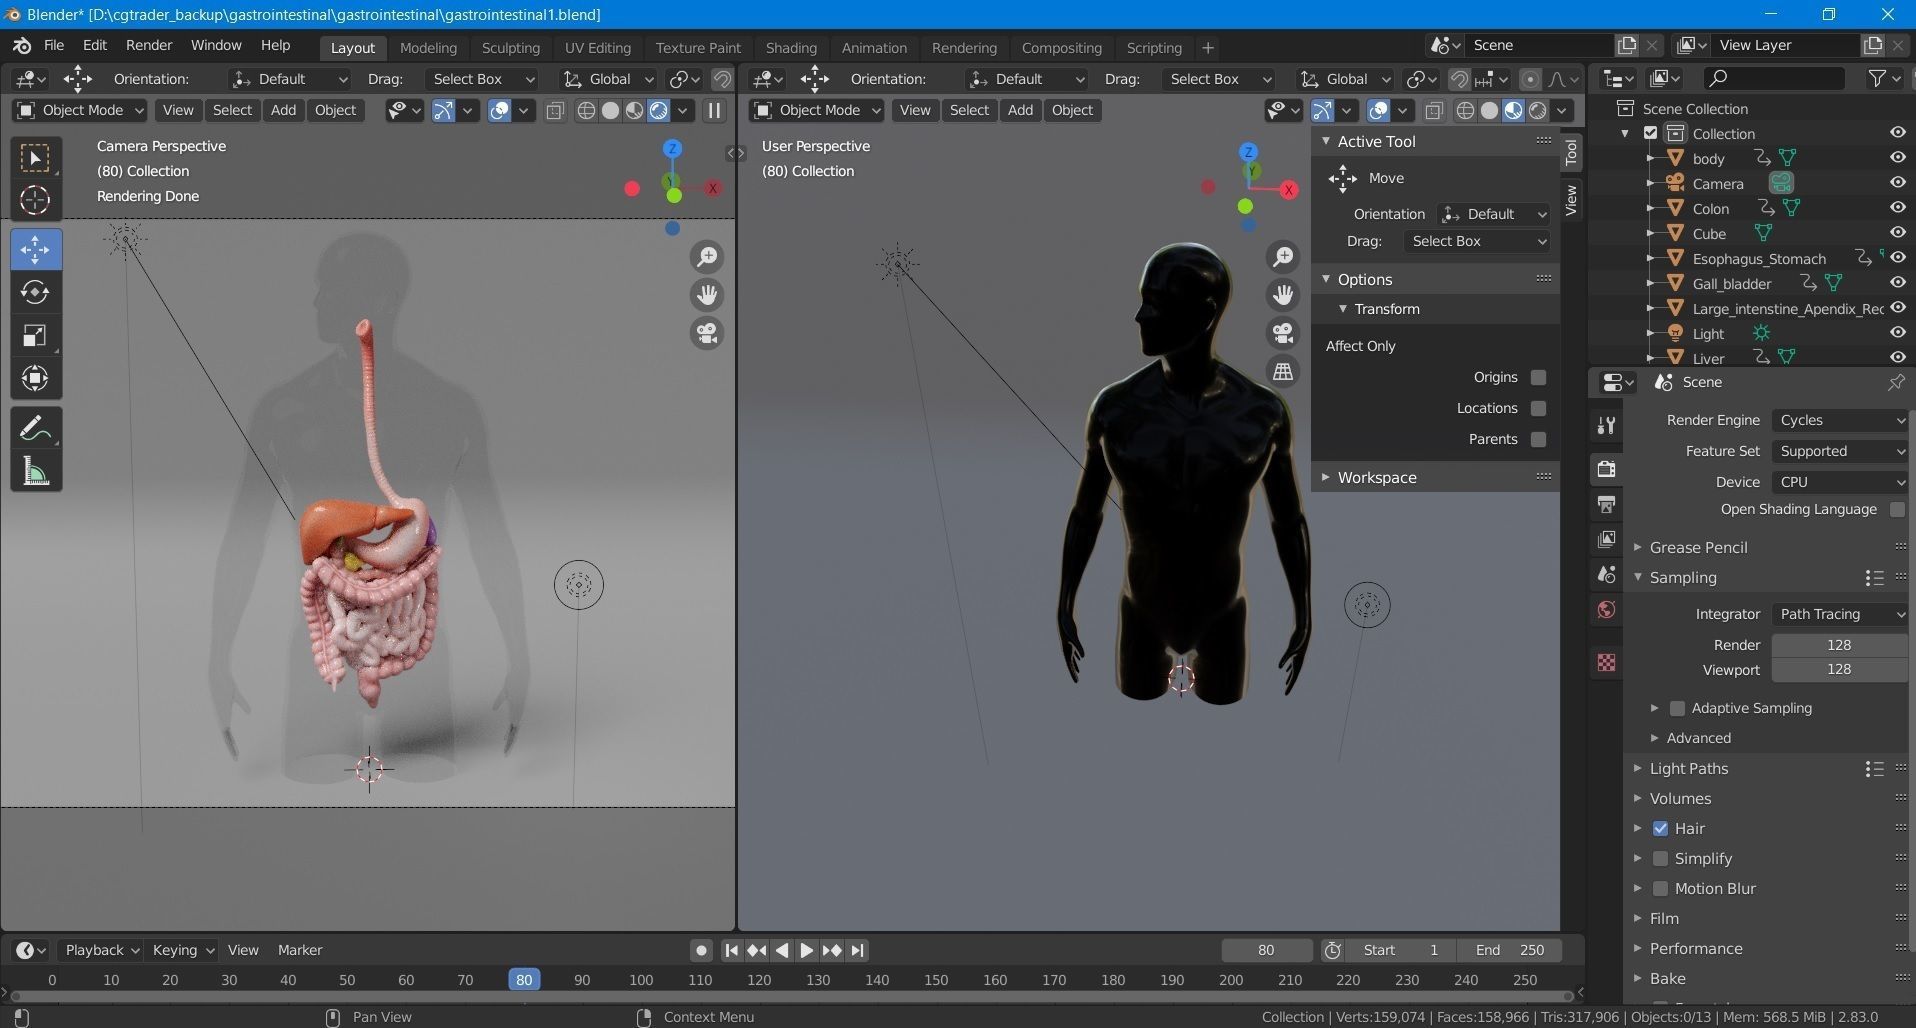The width and height of the screenshot is (1916, 1028).
Task: Switch perspective/orthographic grid icon in right viewport
Action: pos(1283,371)
